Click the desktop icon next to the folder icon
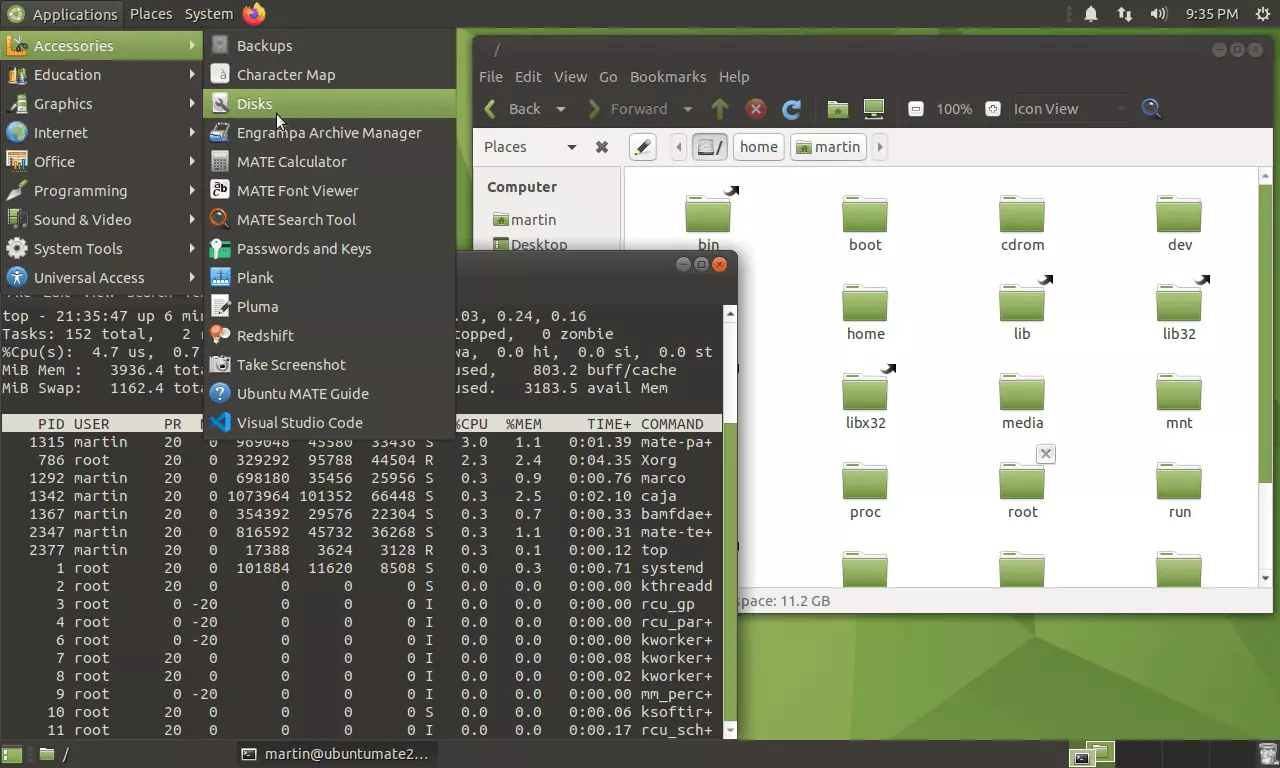 point(874,108)
